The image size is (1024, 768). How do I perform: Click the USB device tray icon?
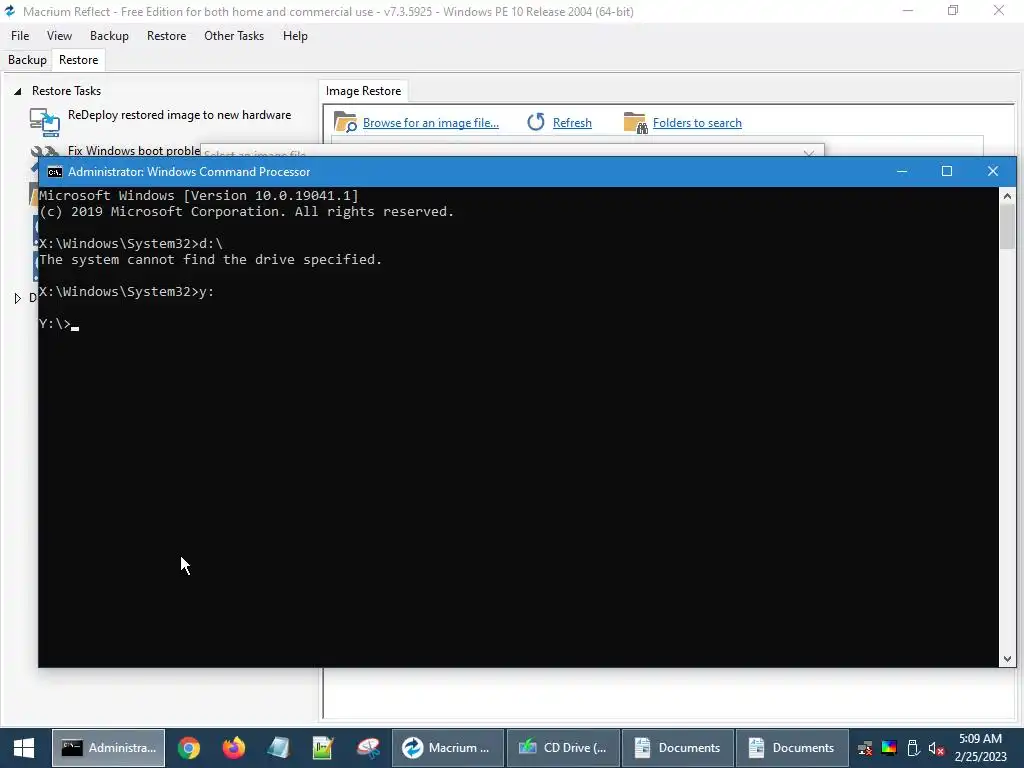pos(913,748)
